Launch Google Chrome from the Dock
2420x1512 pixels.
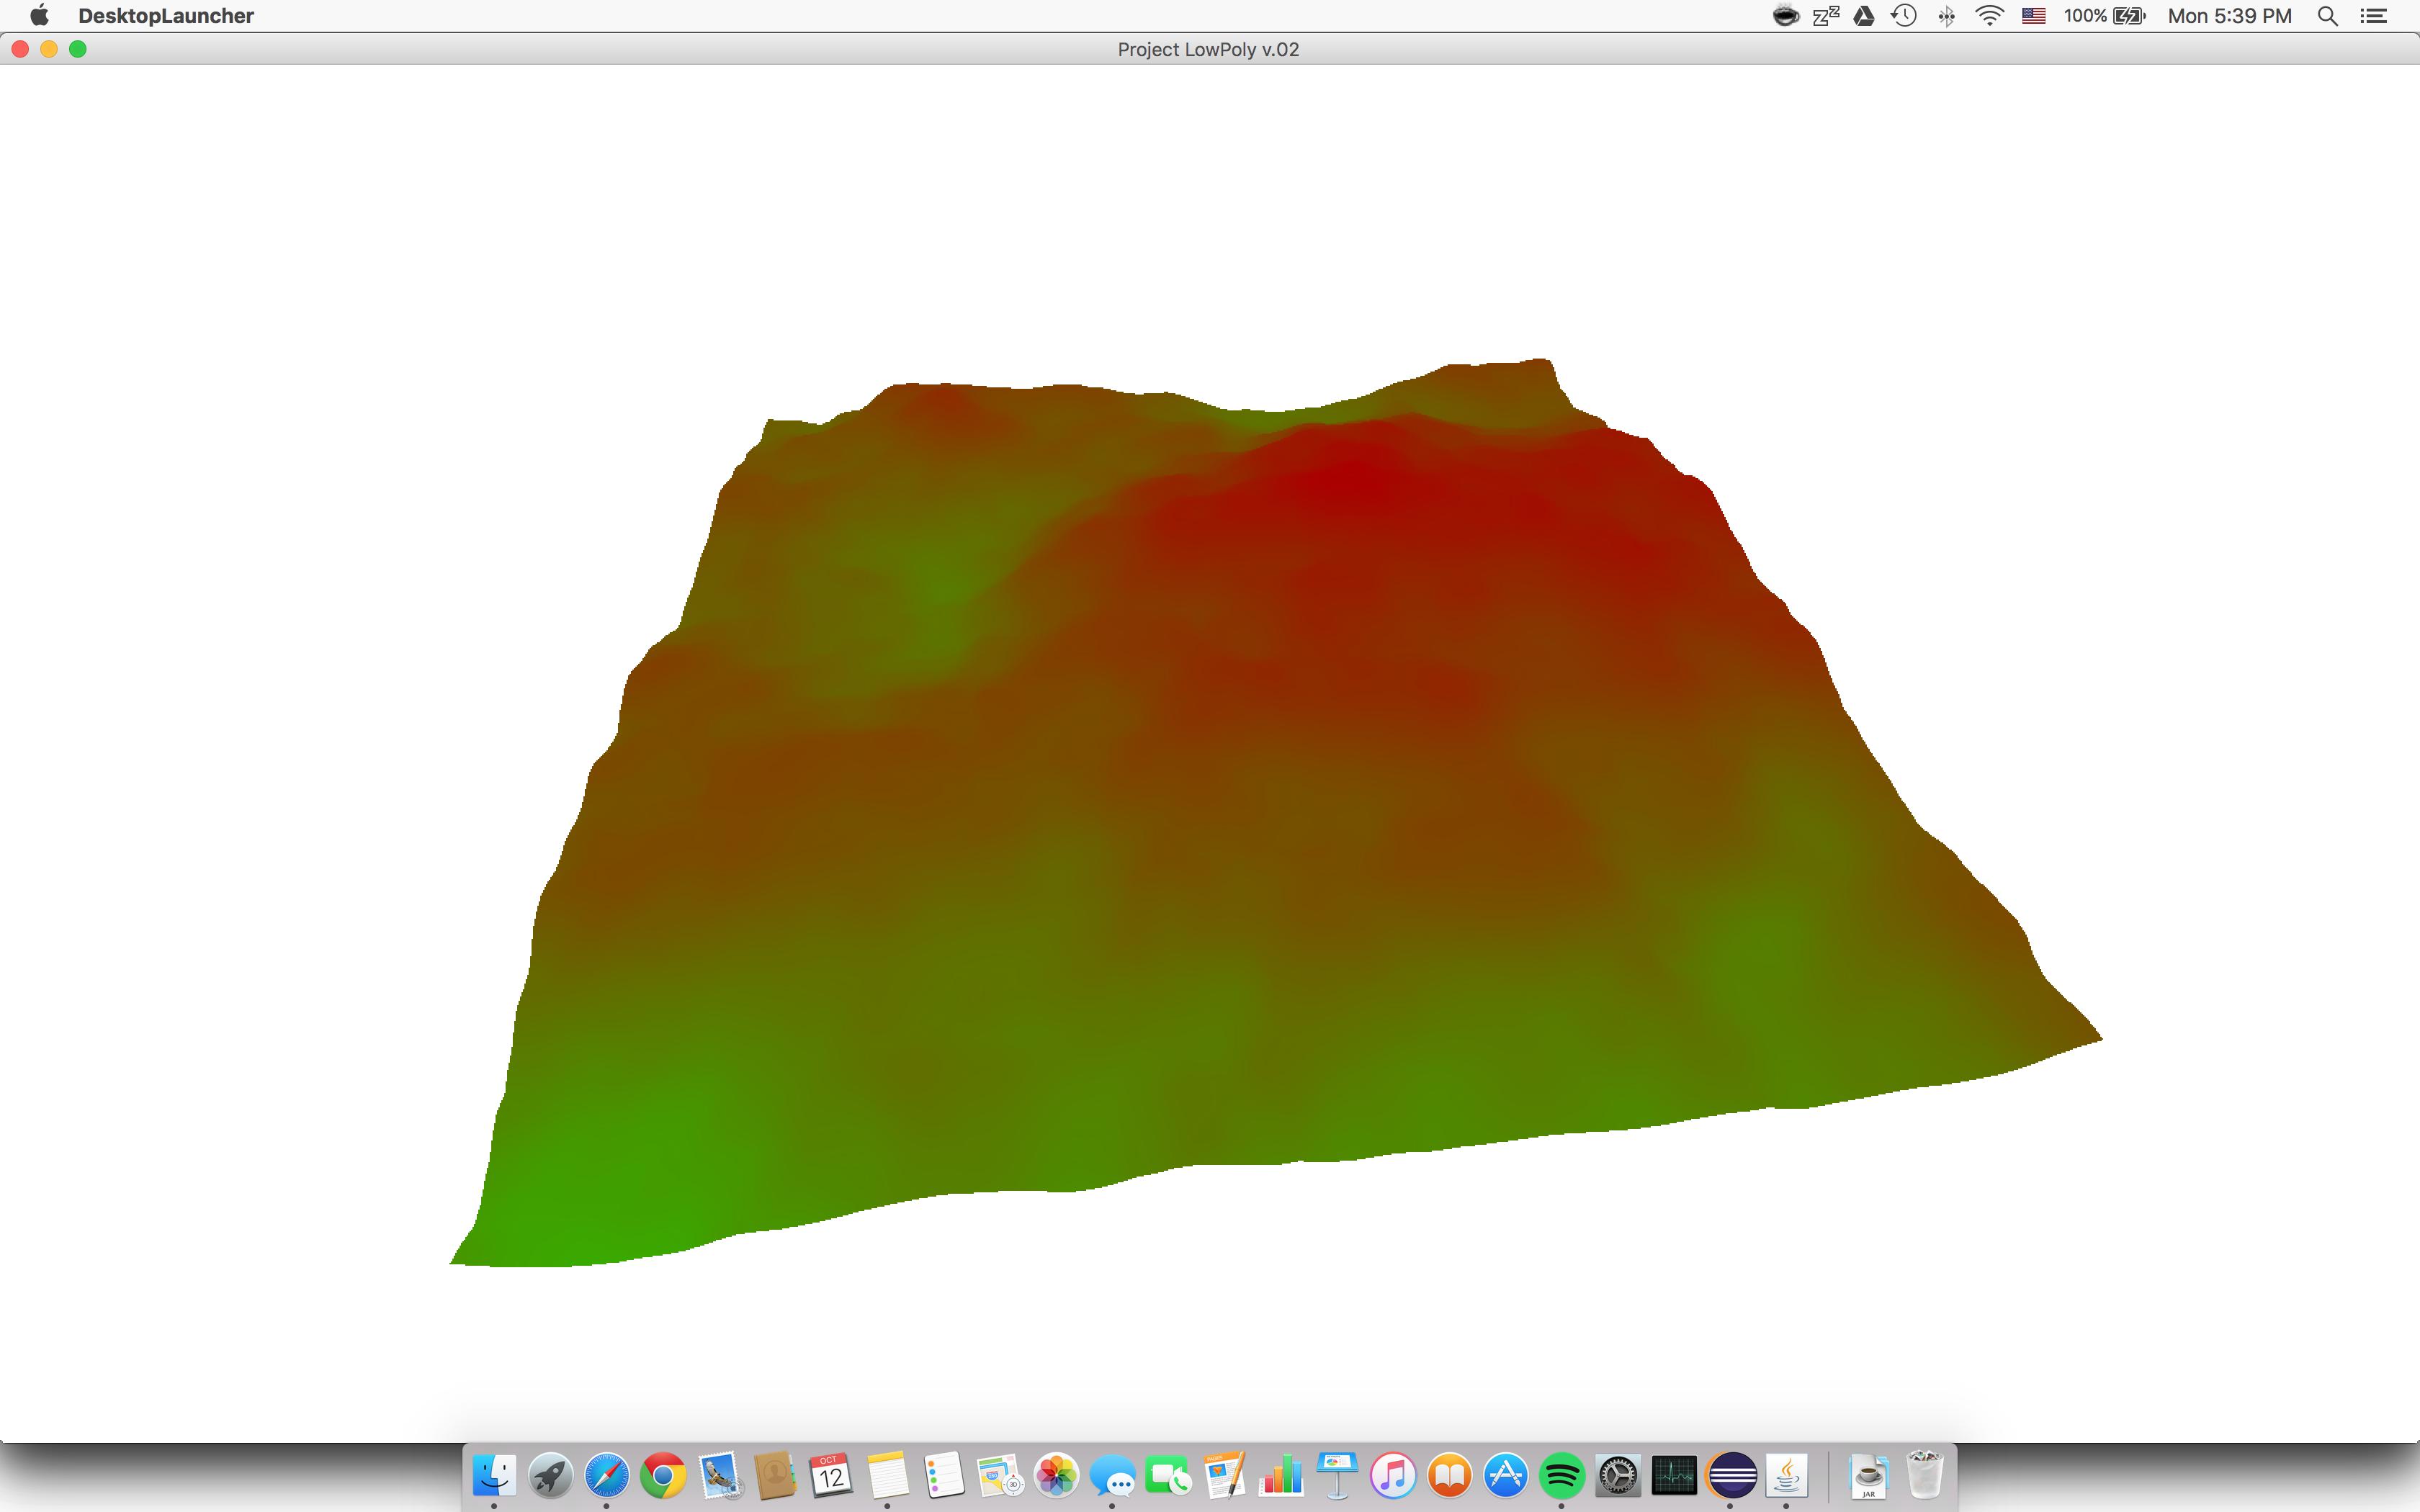click(663, 1475)
